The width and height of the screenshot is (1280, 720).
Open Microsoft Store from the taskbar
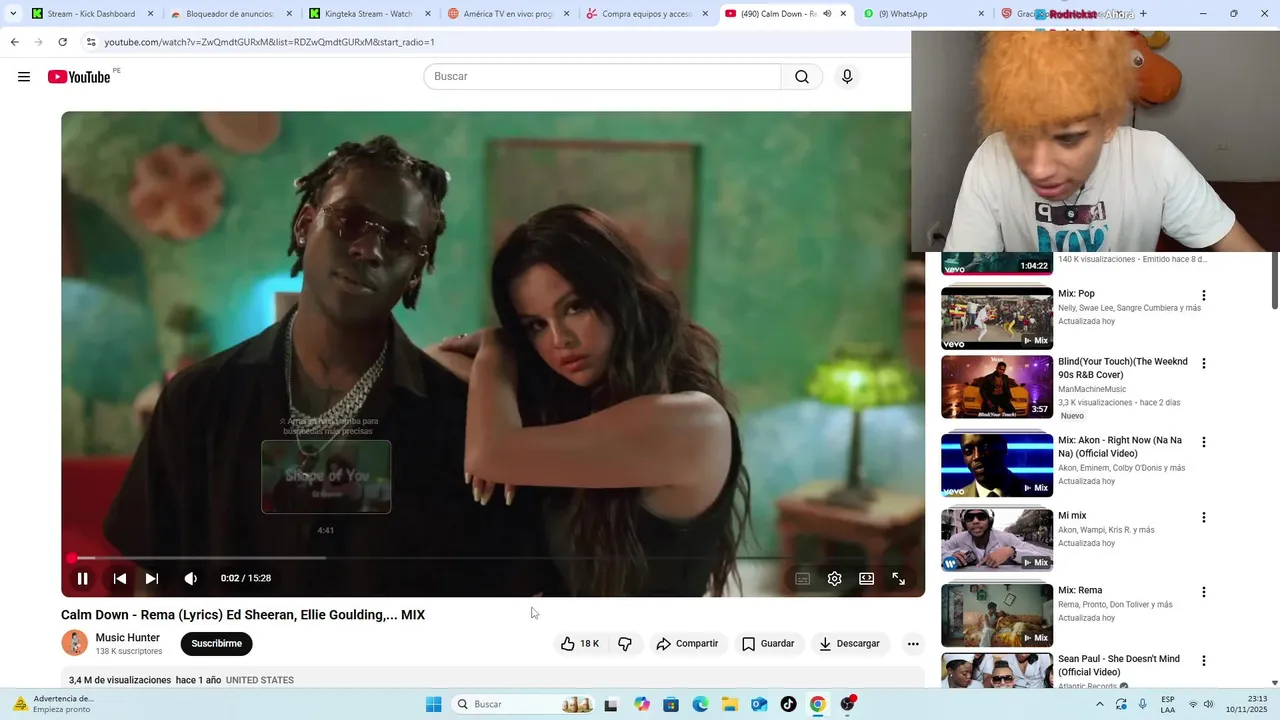(671, 704)
